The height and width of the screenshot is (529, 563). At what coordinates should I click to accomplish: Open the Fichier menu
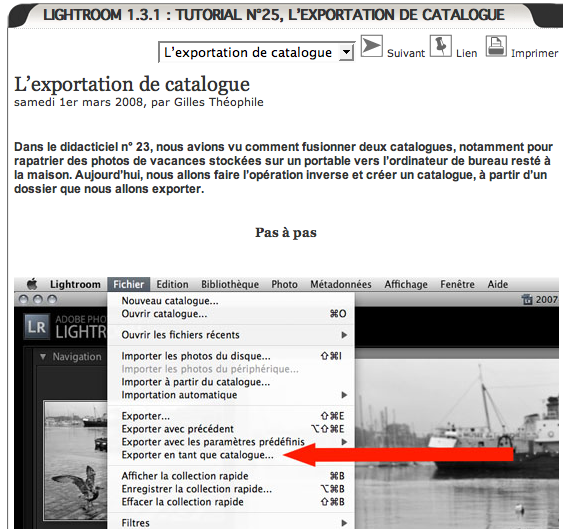pyautogui.click(x=129, y=284)
